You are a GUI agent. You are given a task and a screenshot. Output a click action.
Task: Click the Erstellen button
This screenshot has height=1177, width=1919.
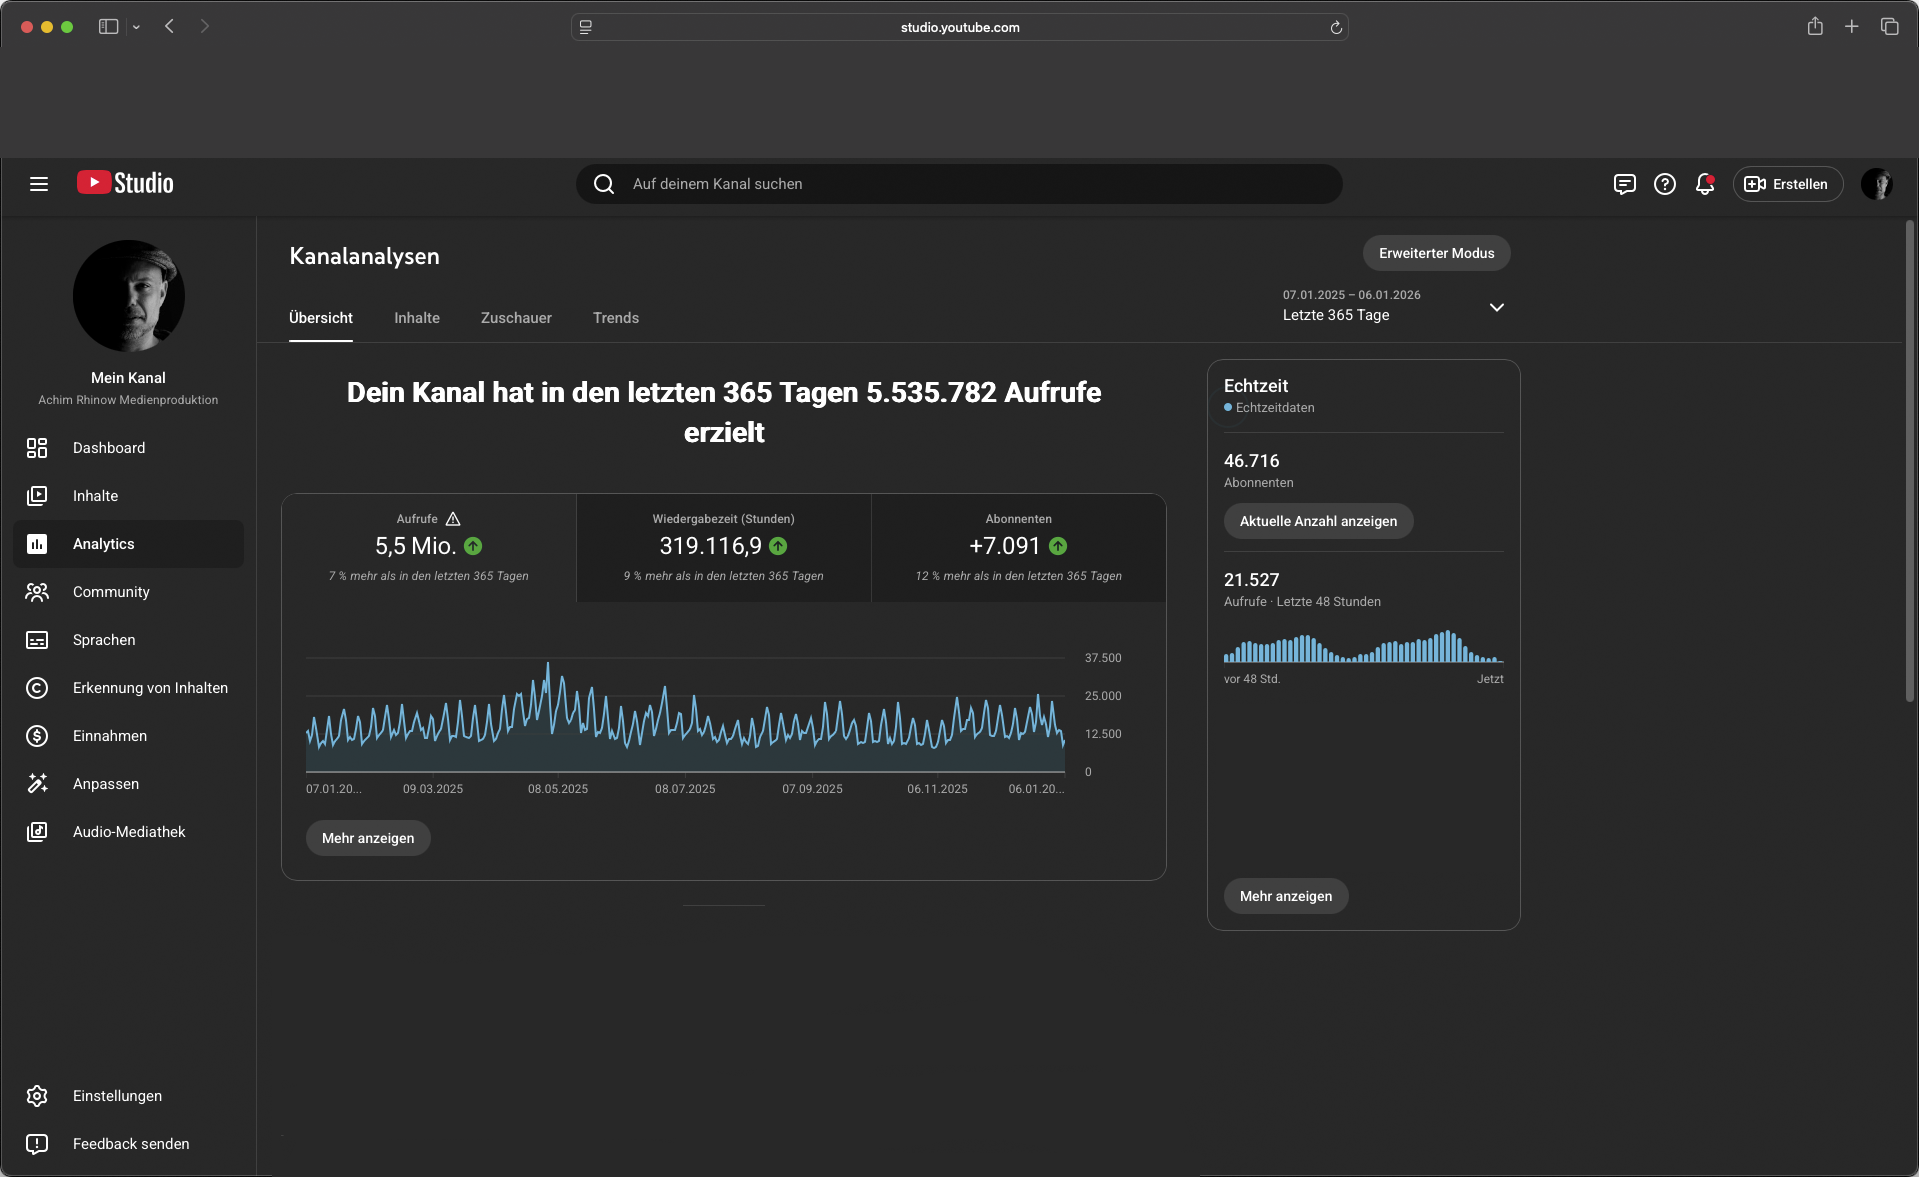point(1787,184)
